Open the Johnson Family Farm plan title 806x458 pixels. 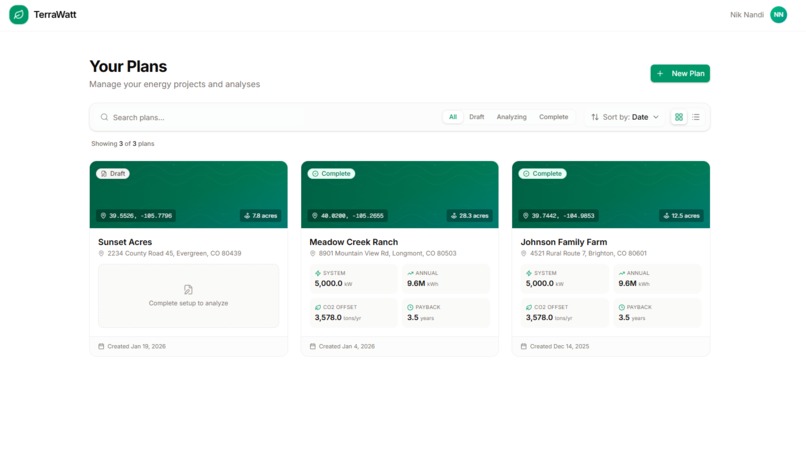pyautogui.click(x=564, y=242)
